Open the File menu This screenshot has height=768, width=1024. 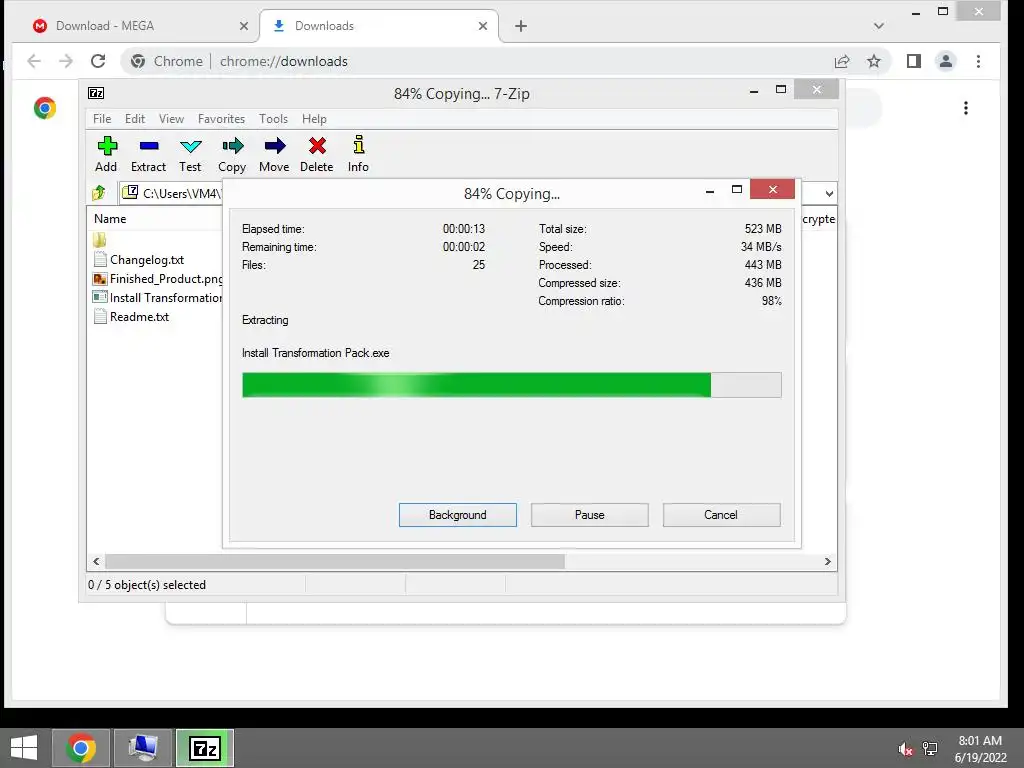tap(102, 119)
